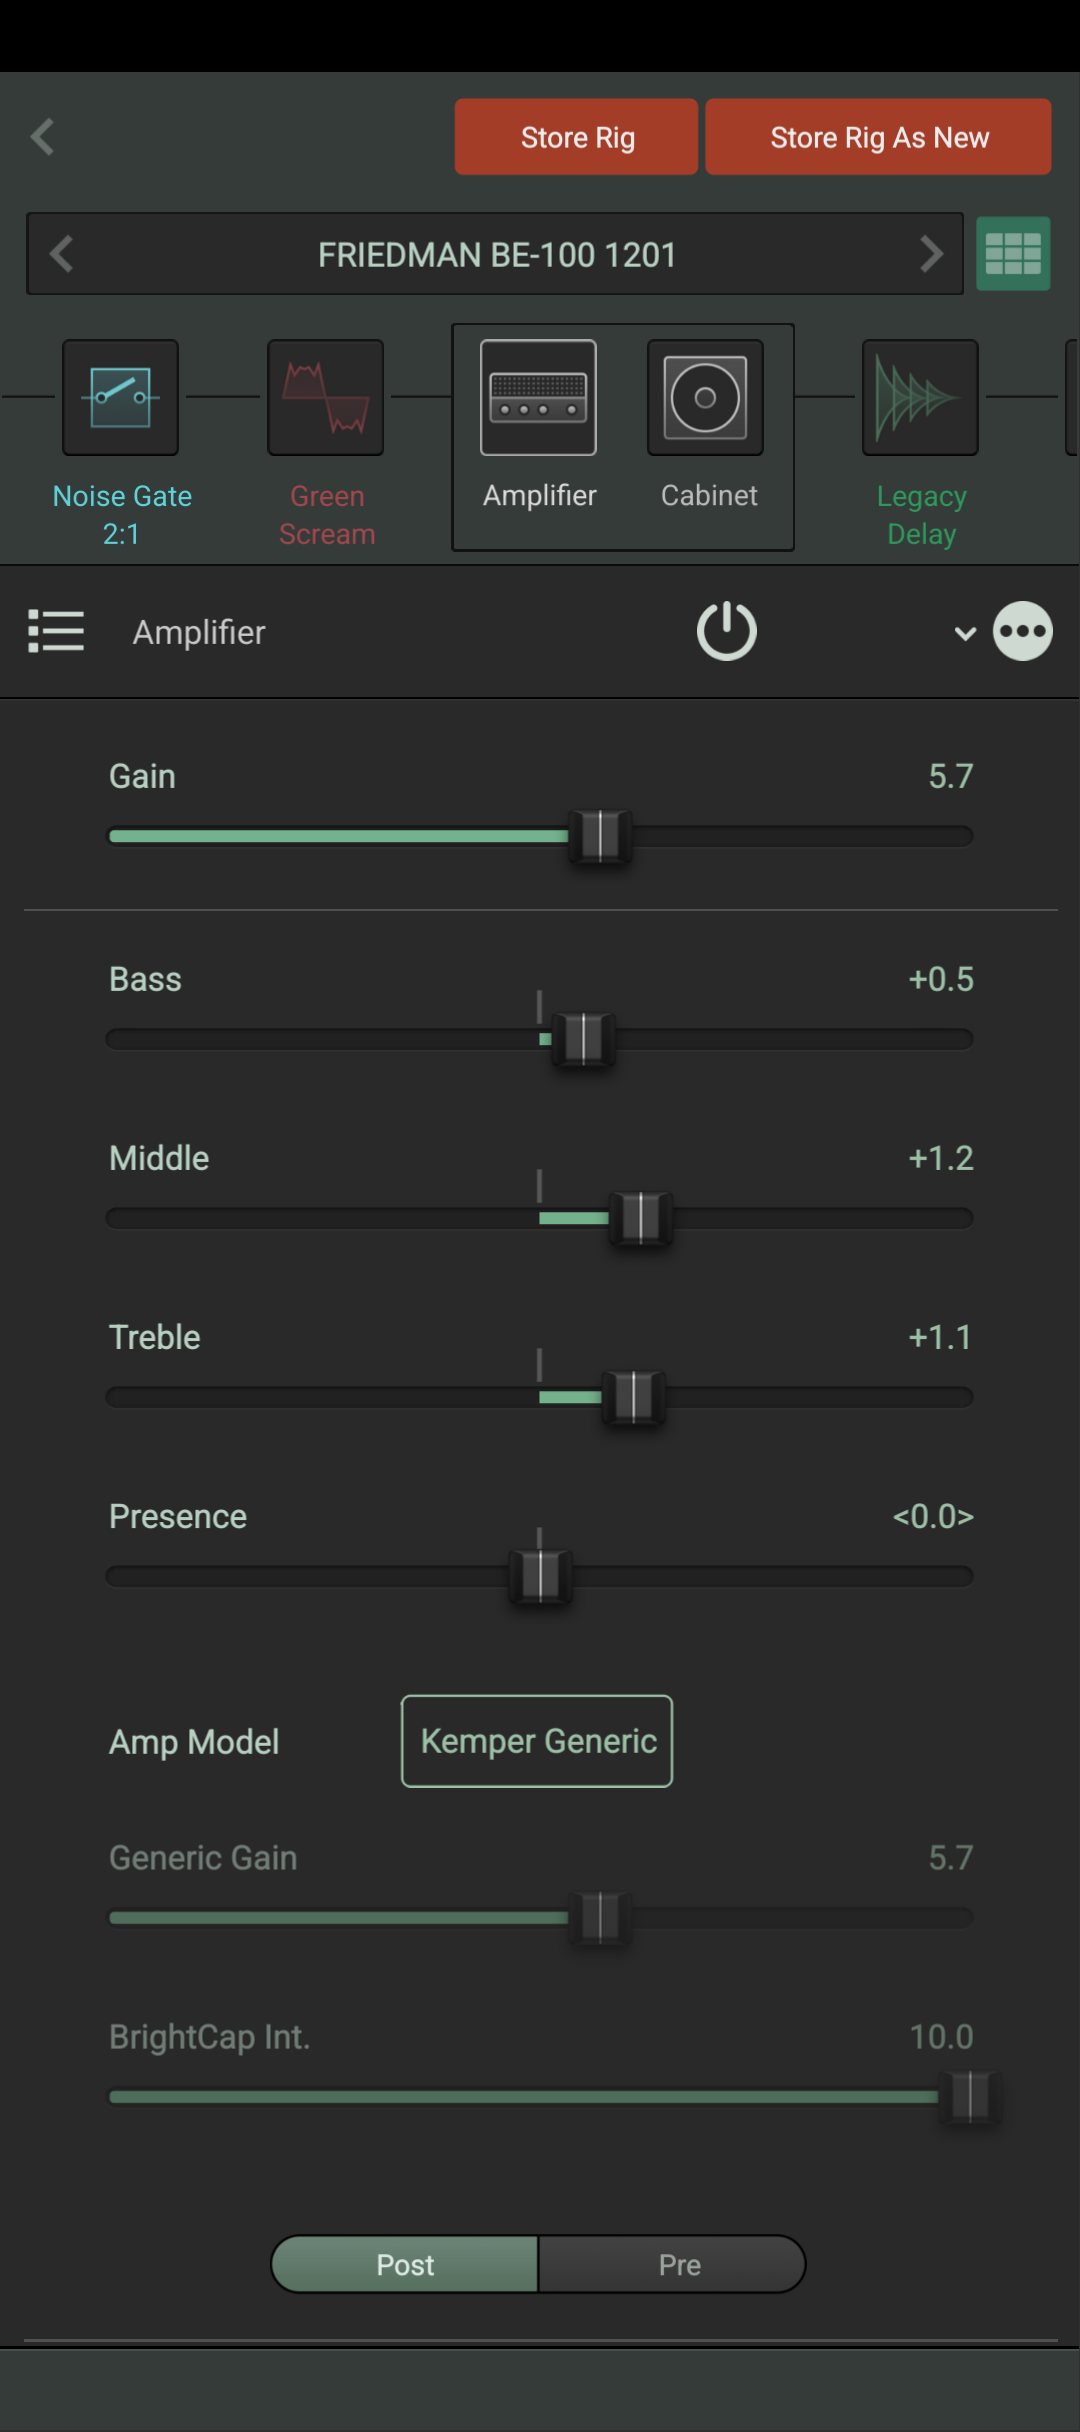This screenshot has height=2432, width=1080.
Task: Open the Kemper Generic amp model selector
Action: tap(537, 1741)
